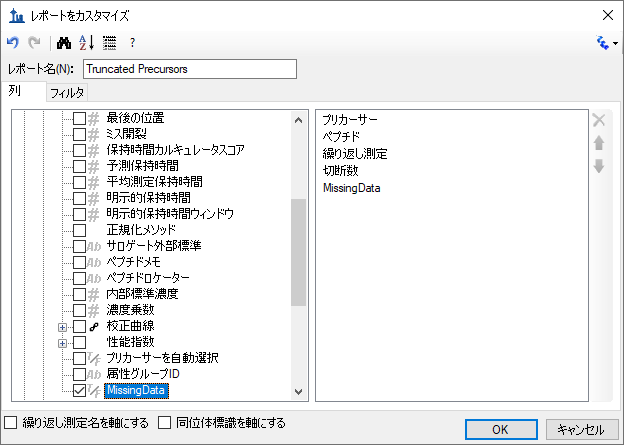The height and width of the screenshot is (445, 624).
Task: Click the number icon beside 予測保持時間
Action: click(x=94, y=166)
